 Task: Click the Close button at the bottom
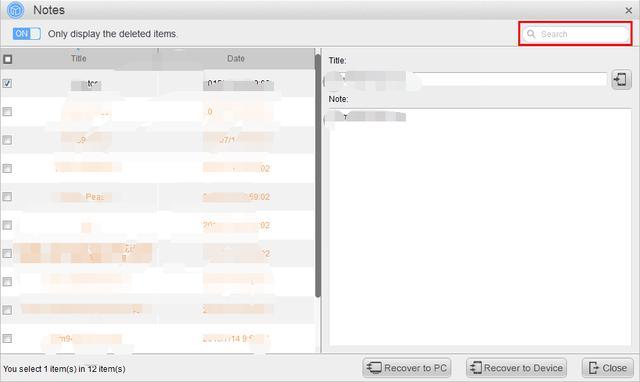click(608, 368)
